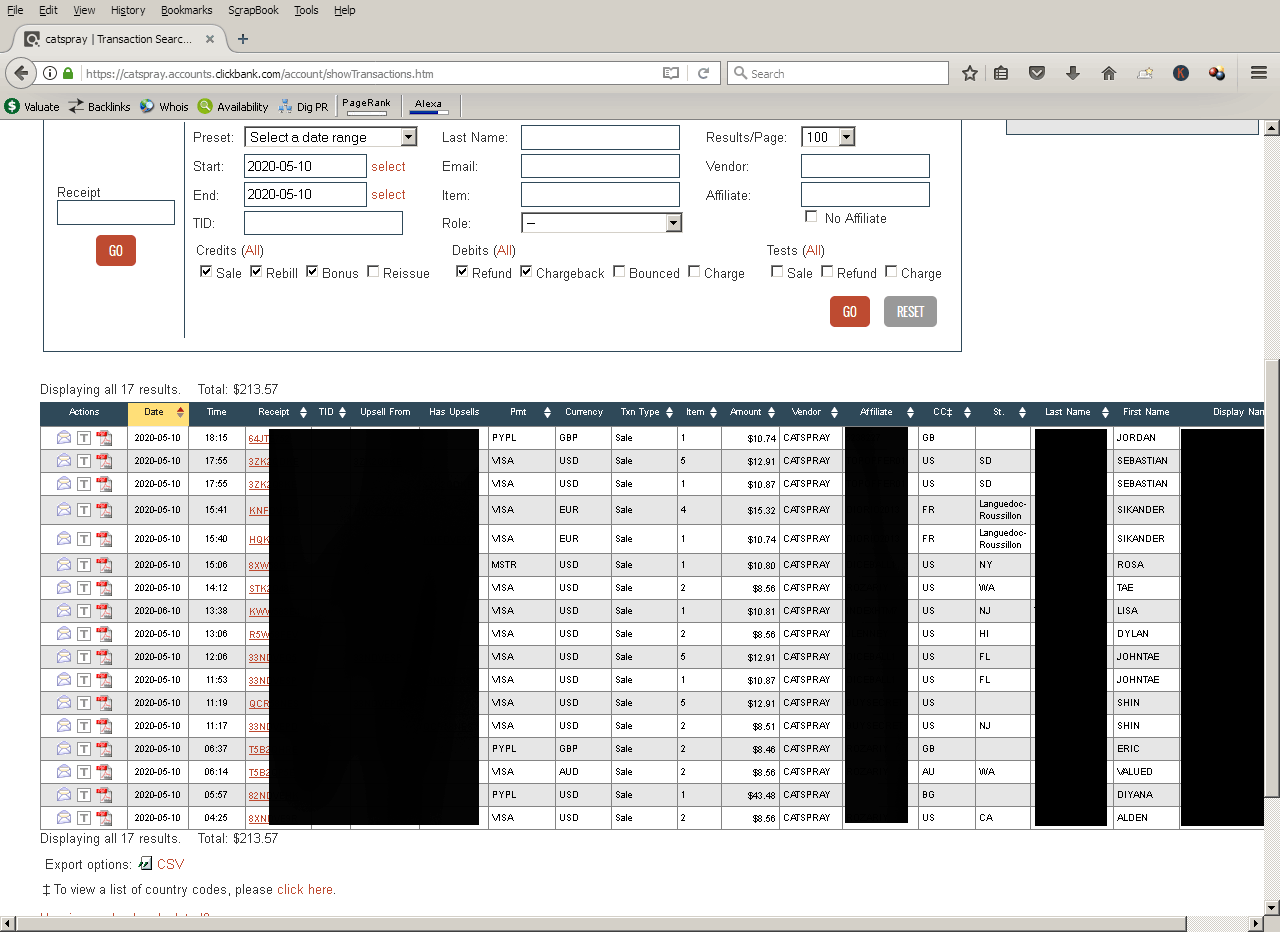Open the Preset date range dropdown
Screen dimensions: 1280x932
[x=330, y=137]
